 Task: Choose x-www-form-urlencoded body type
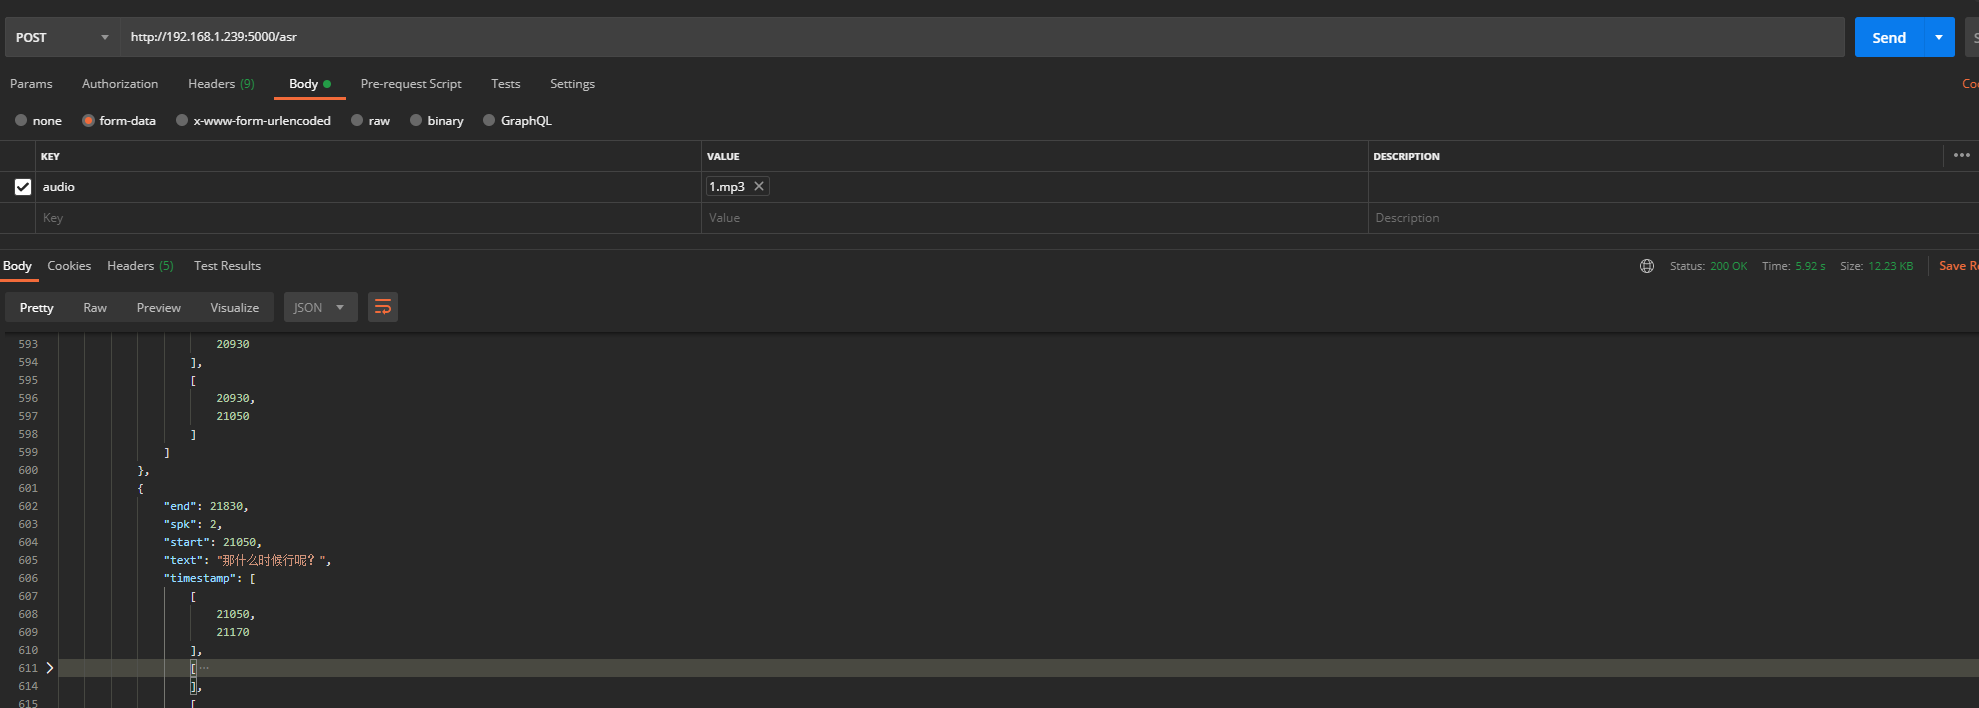coord(182,121)
